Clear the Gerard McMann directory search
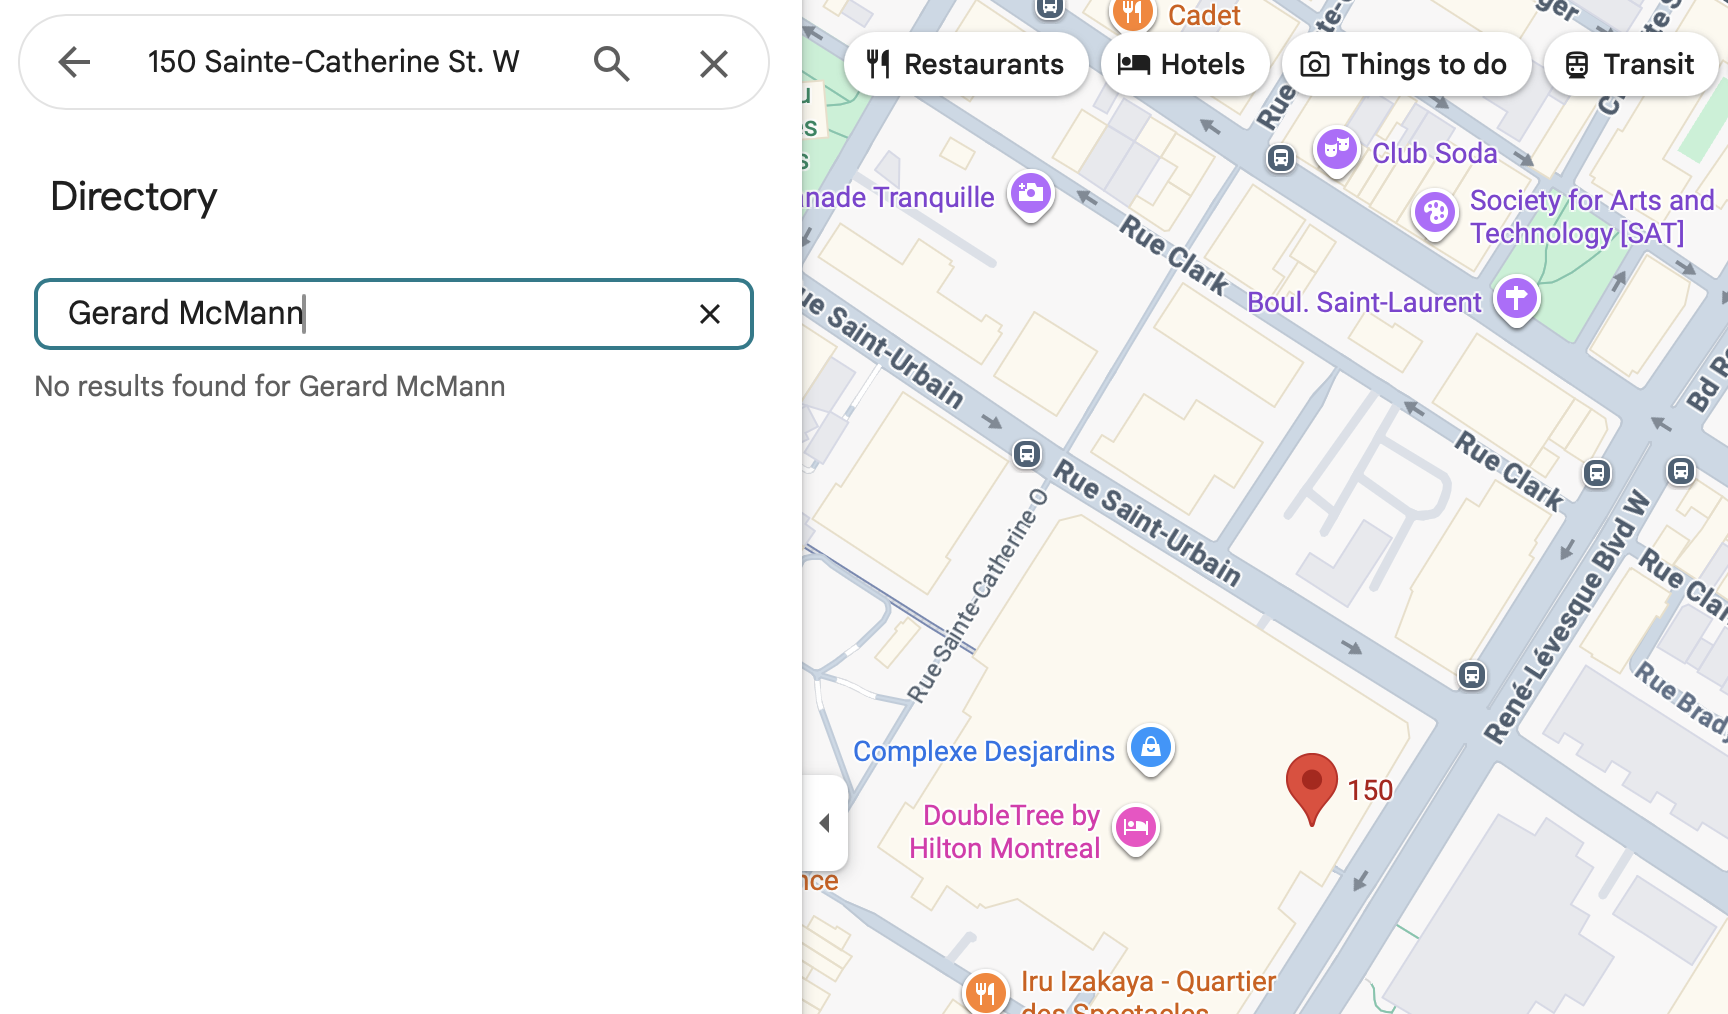The height and width of the screenshot is (1014, 1728). (x=710, y=314)
